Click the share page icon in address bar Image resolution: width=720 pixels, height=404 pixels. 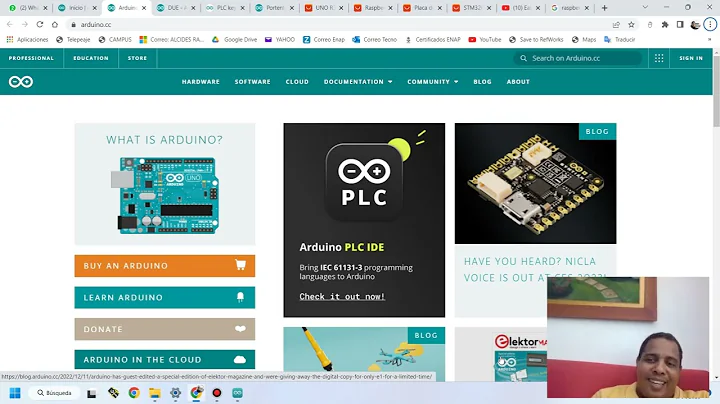(616, 24)
